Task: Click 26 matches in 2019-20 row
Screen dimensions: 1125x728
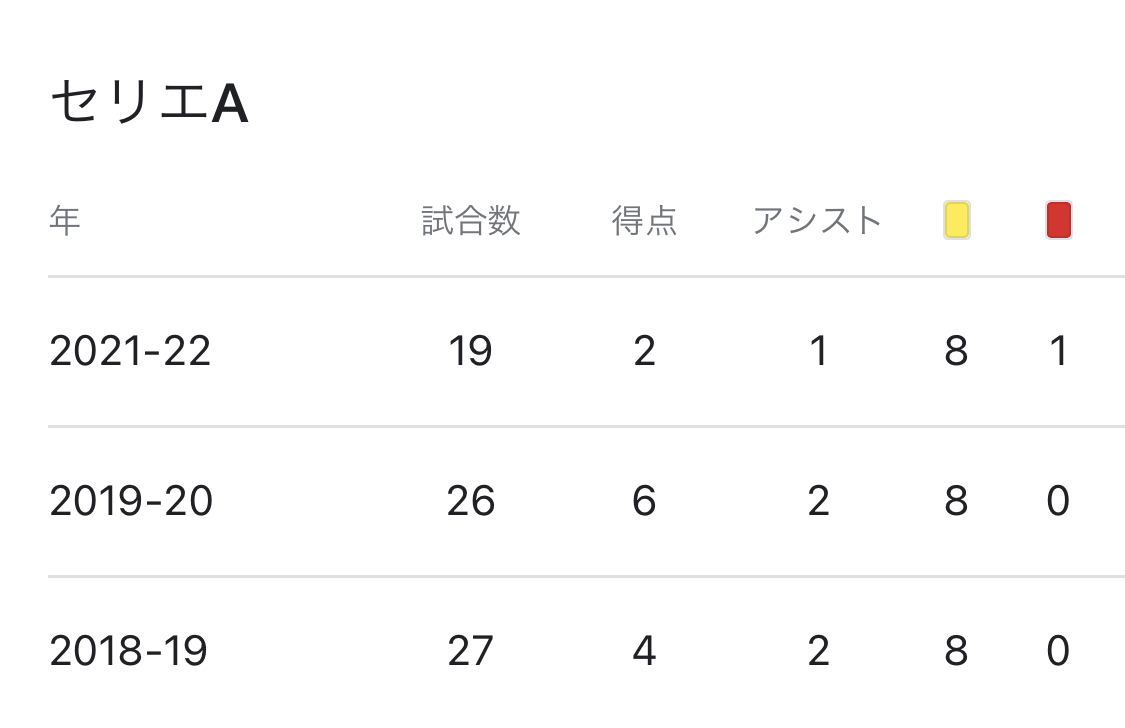Action: point(471,501)
